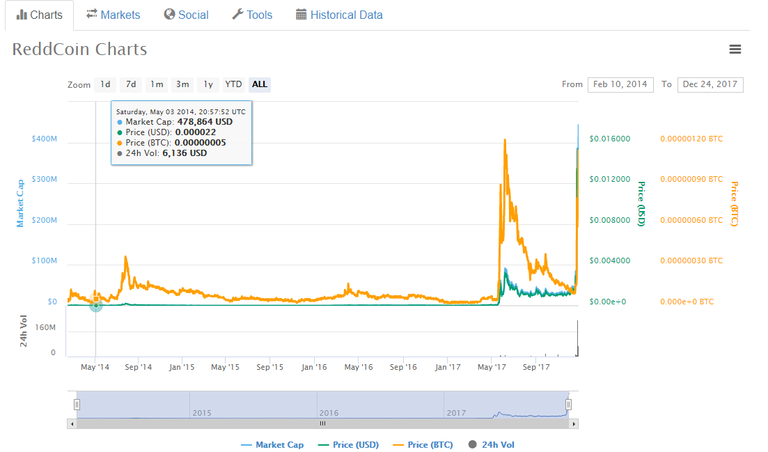Image resolution: width=768 pixels, height=452 pixels.
Task: Set zoom range to YTD
Action: click(x=233, y=84)
